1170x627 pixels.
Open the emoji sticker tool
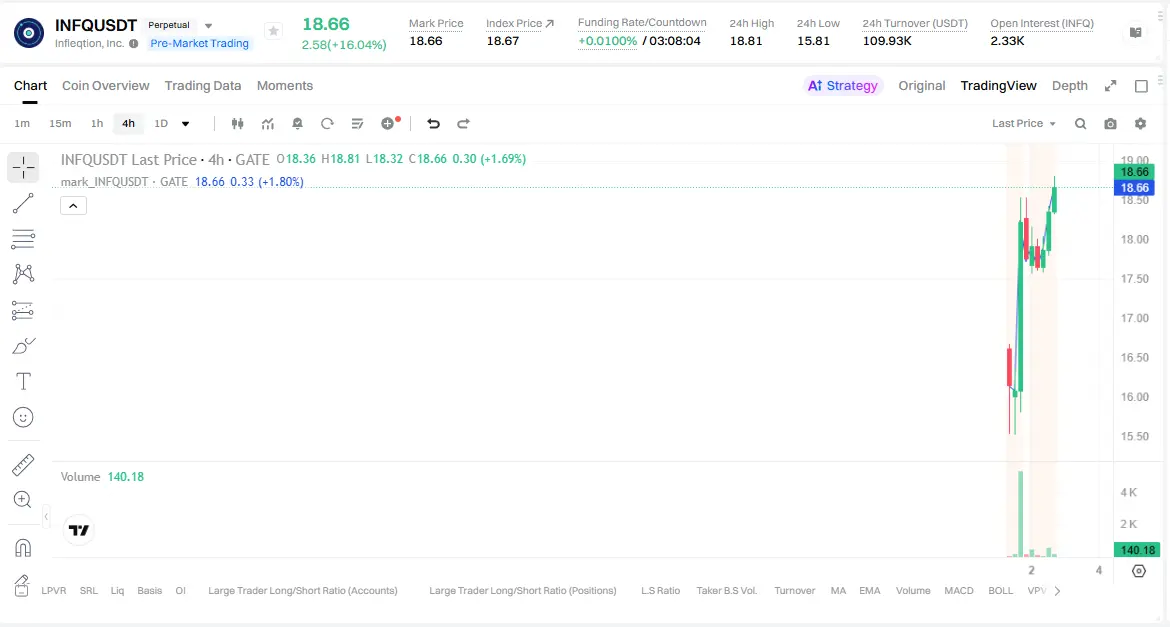pyautogui.click(x=23, y=417)
